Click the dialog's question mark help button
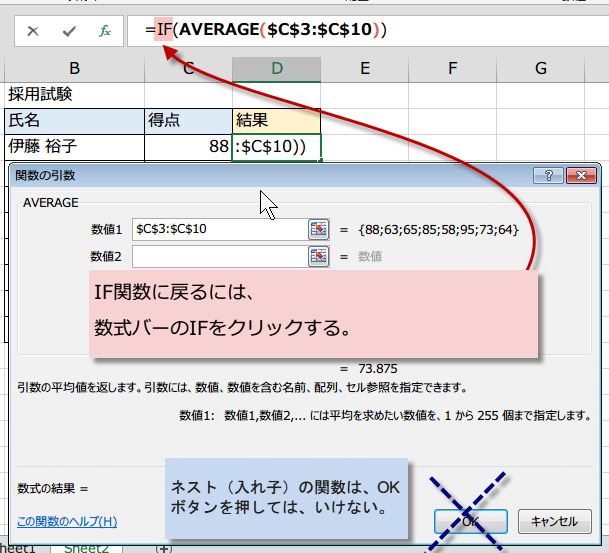 click(x=548, y=175)
